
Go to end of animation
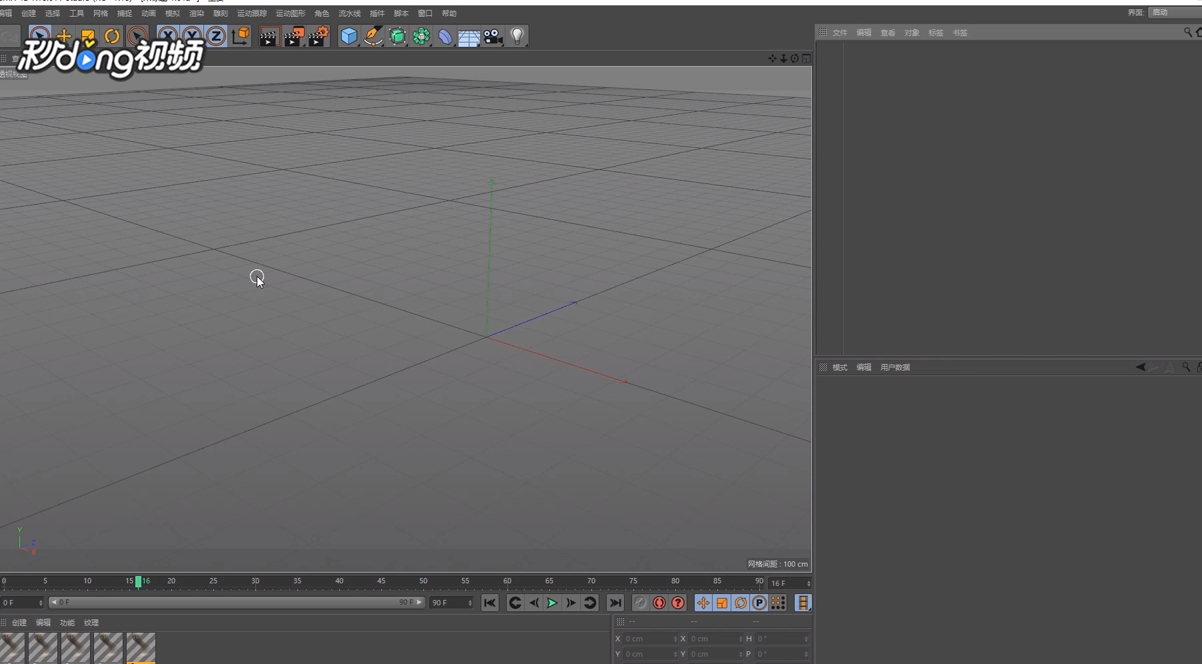[x=615, y=603]
